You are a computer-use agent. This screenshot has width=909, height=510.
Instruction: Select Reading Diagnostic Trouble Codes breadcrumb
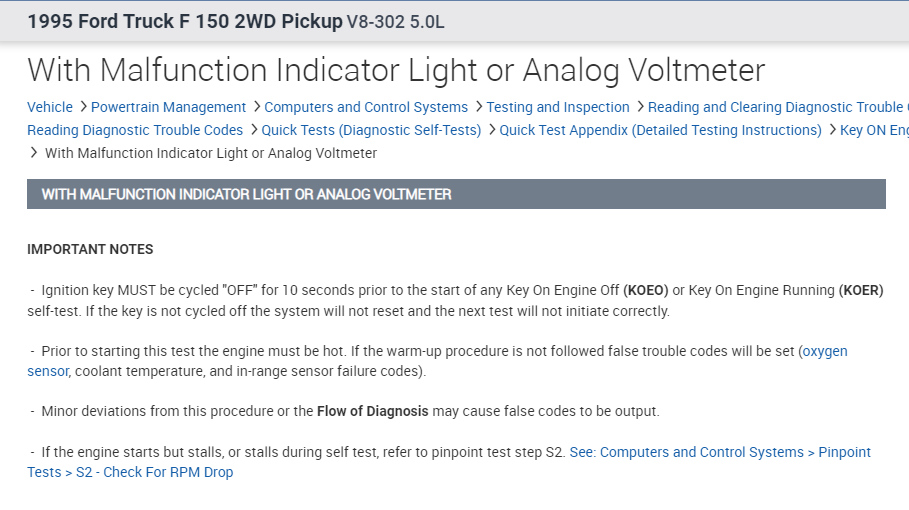(x=135, y=130)
